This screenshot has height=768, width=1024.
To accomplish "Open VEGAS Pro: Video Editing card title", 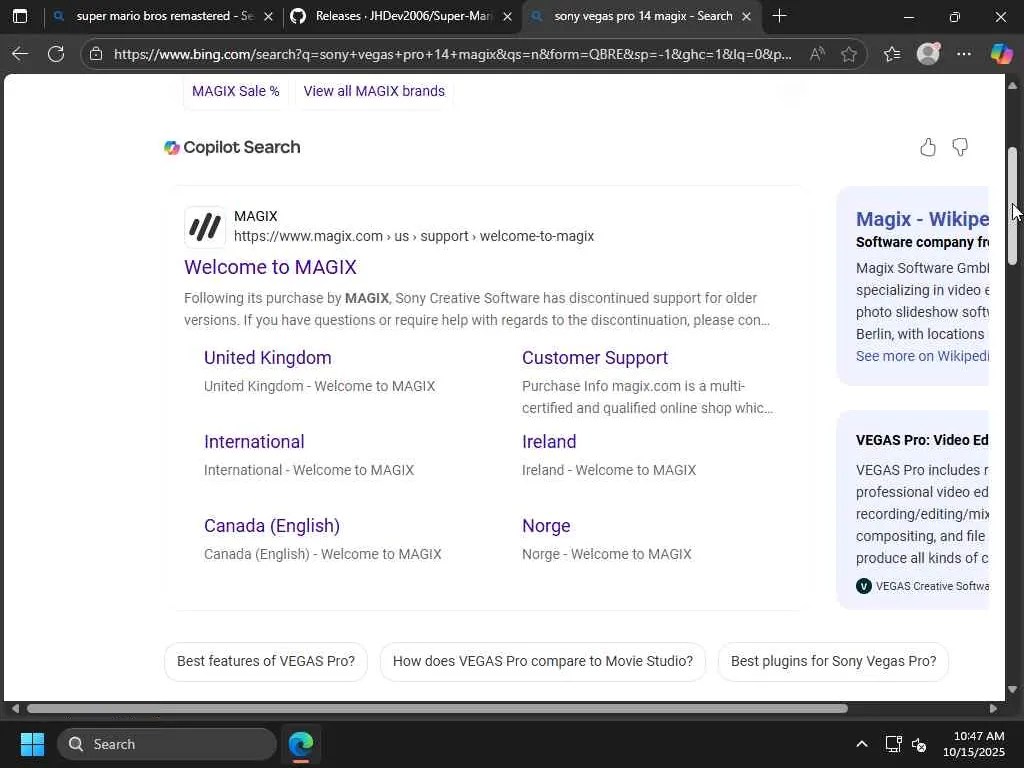I will (x=922, y=440).
